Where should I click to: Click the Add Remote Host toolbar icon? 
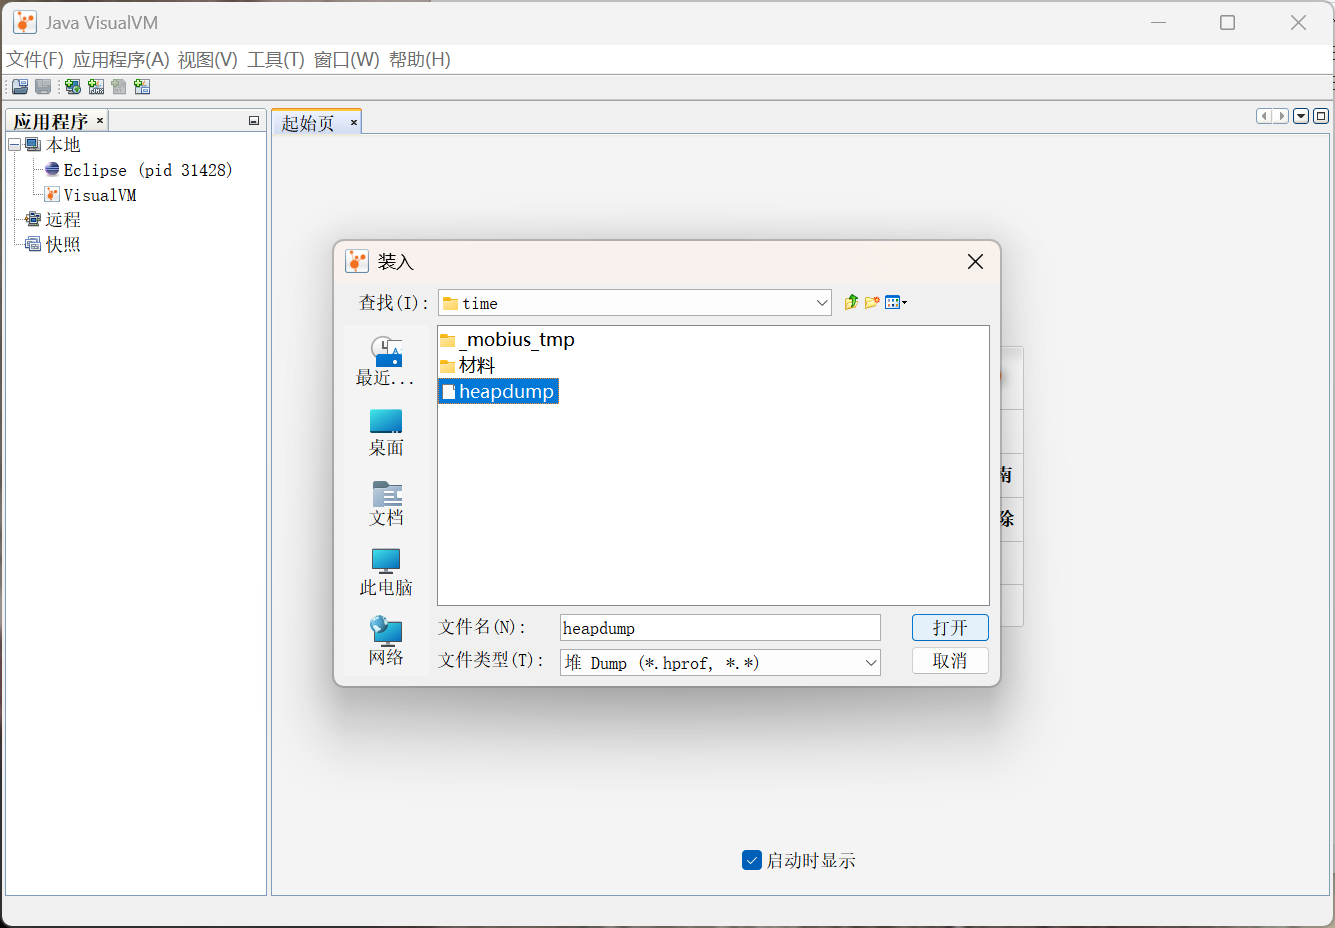[73, 87]
